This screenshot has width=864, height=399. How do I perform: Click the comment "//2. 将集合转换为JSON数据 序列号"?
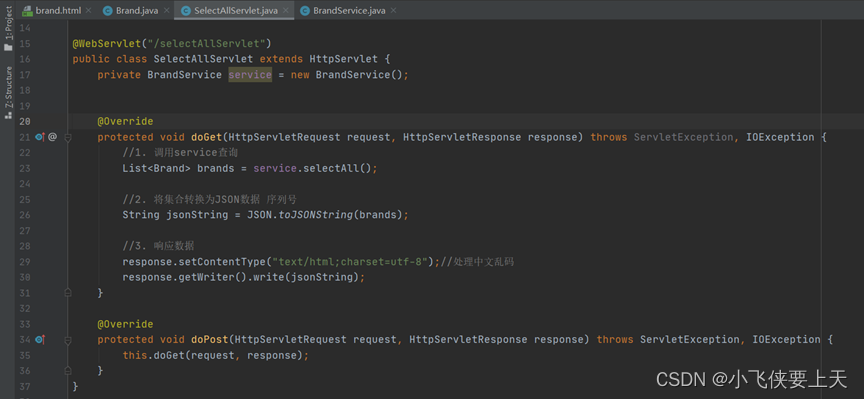(209, 200)
